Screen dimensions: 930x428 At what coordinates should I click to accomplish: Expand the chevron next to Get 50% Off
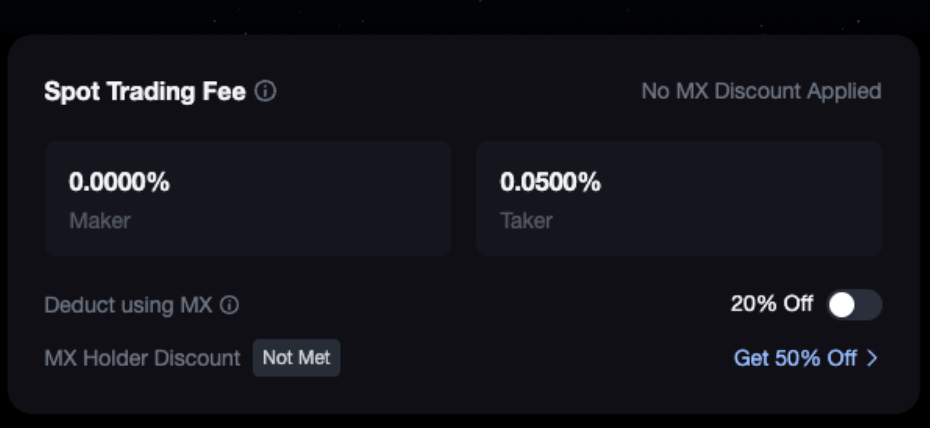coord(872,358)
